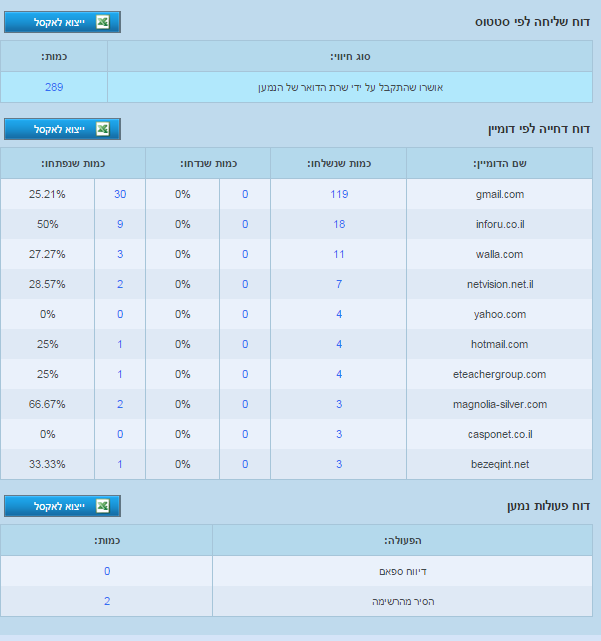Open the 4 sent count for eteachergroup.com
This screenshot has height=641, width=601.
coord(339,374)
